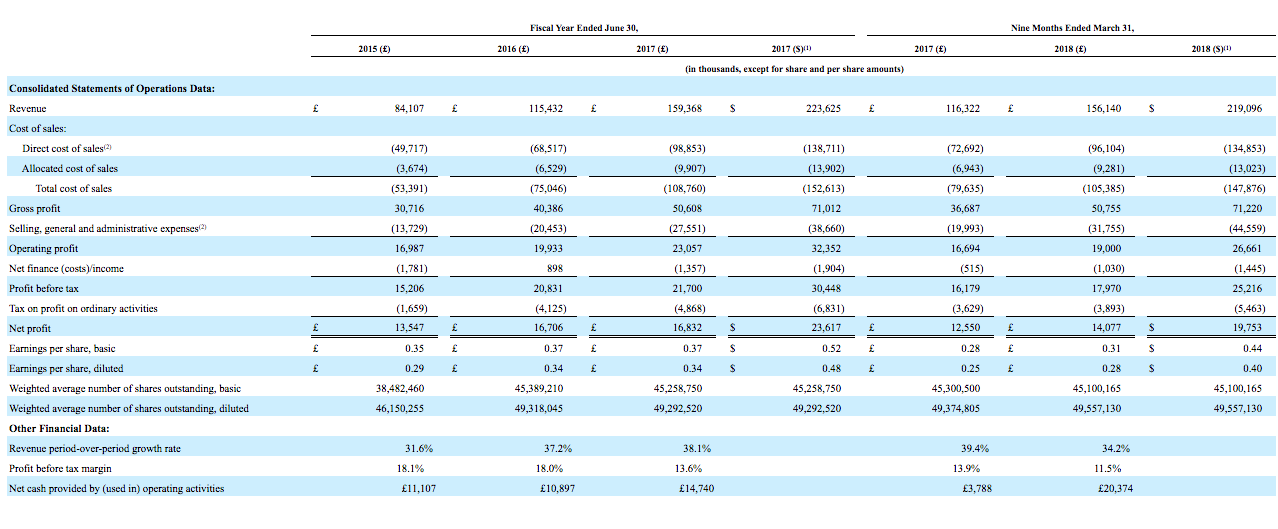
Task: Click the 'Earnings per share, basic' label
Action: [63, 348]
